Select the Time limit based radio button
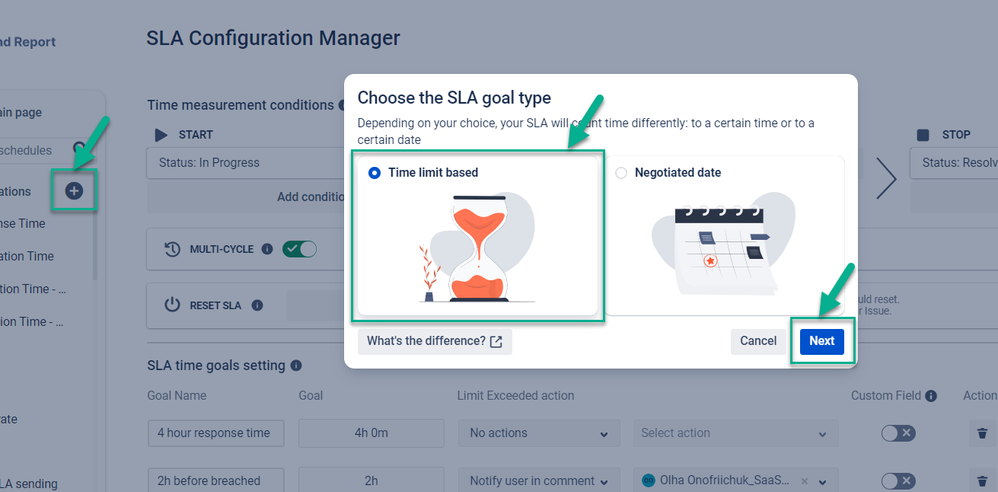 [374, 173]
